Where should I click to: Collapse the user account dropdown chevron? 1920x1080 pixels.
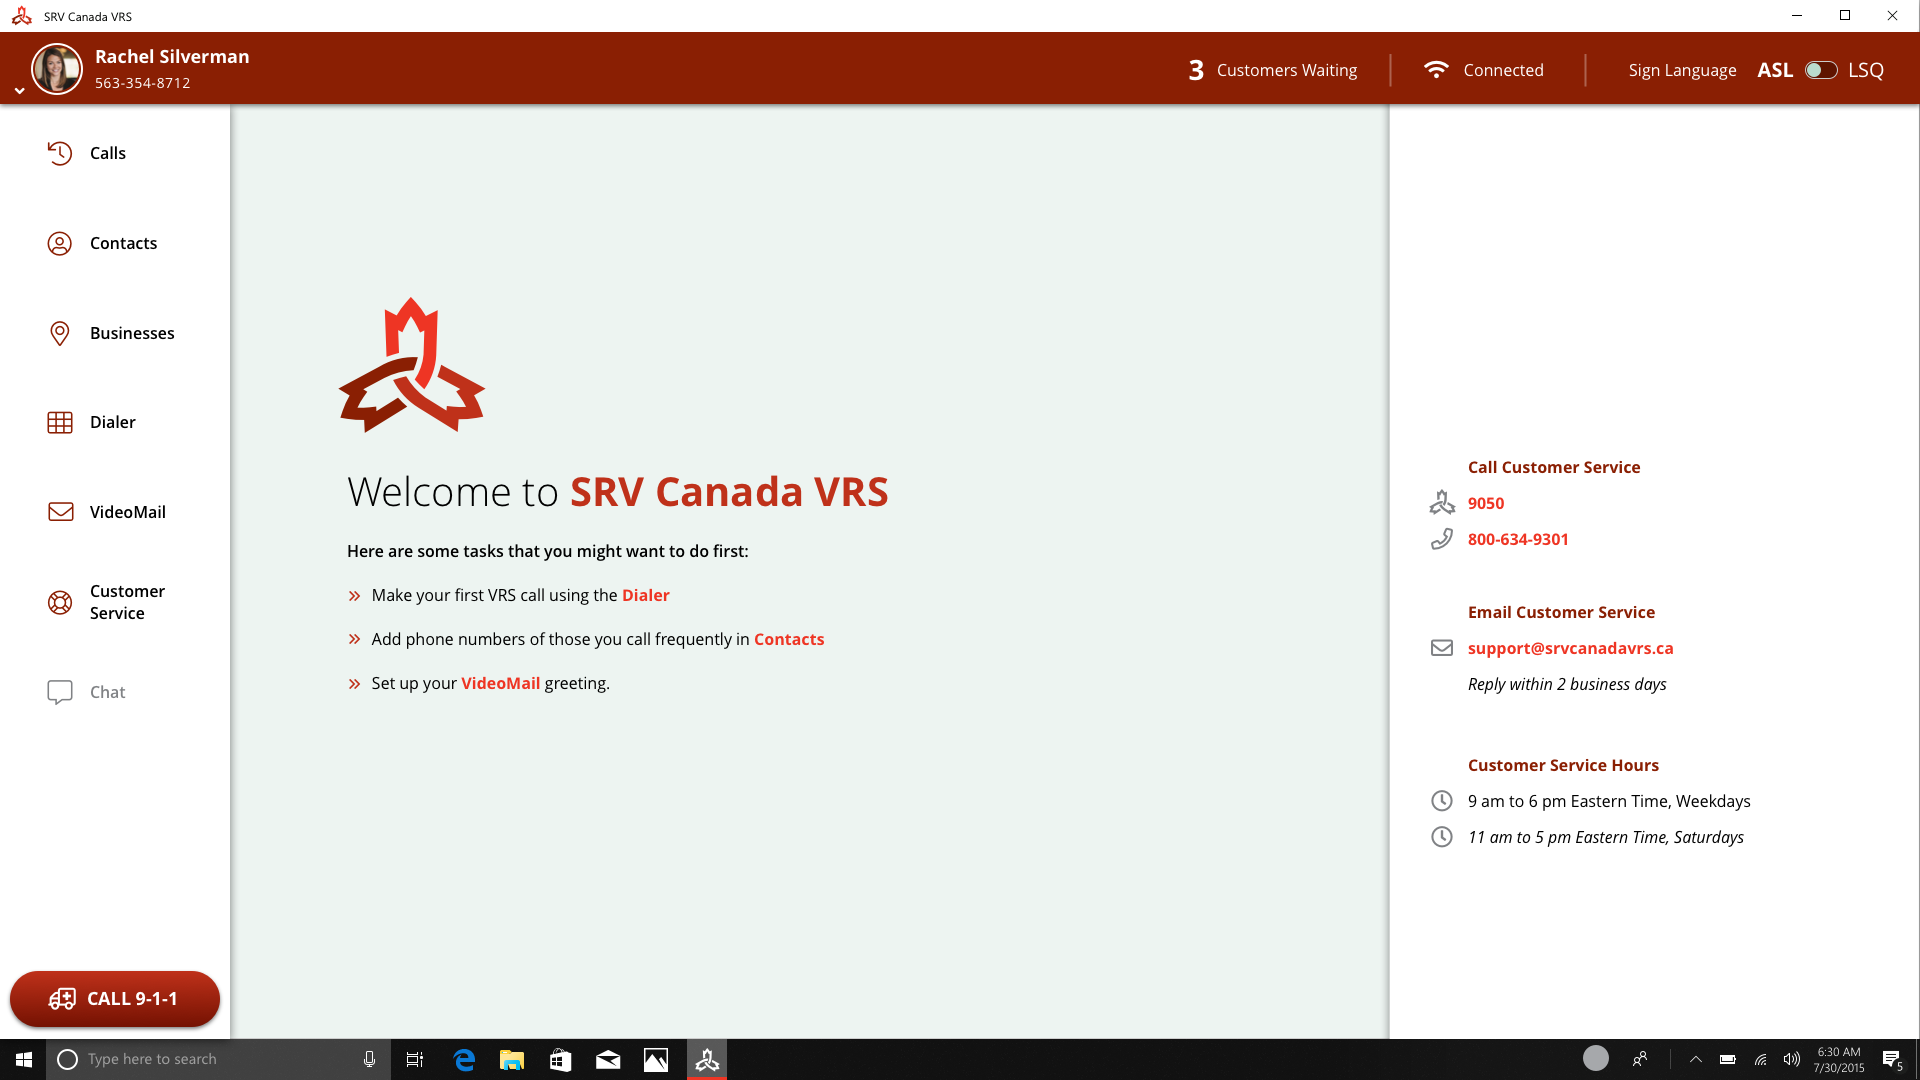click(x=18, y=89)
